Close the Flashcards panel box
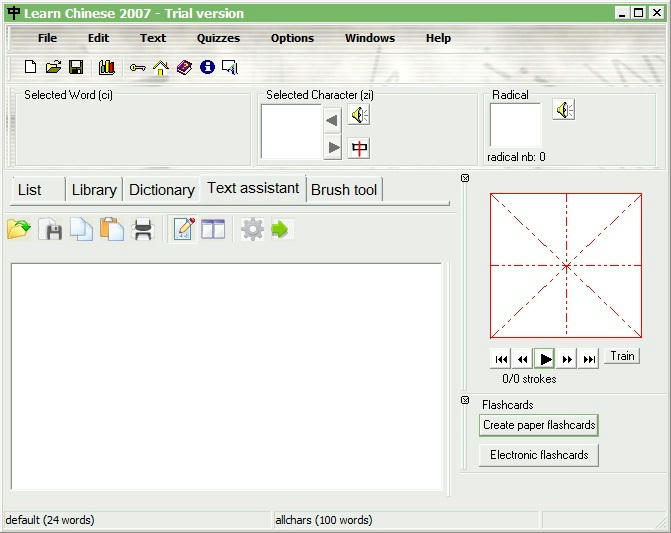This screenshot has width=671, height=533. (465, 400)
